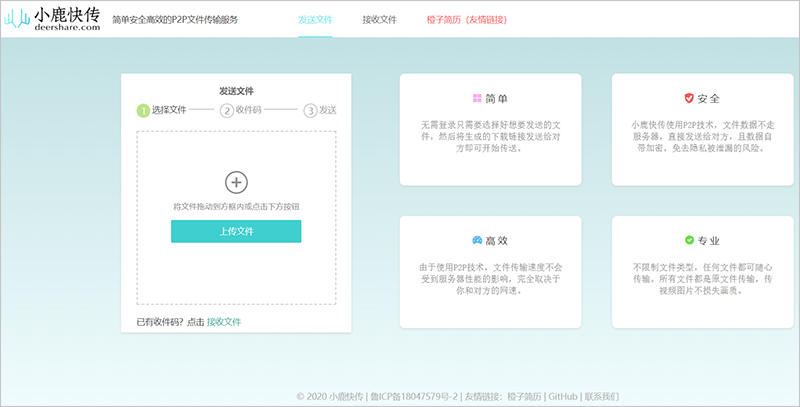Select step 2 circle 收件码

coord(227,110)
